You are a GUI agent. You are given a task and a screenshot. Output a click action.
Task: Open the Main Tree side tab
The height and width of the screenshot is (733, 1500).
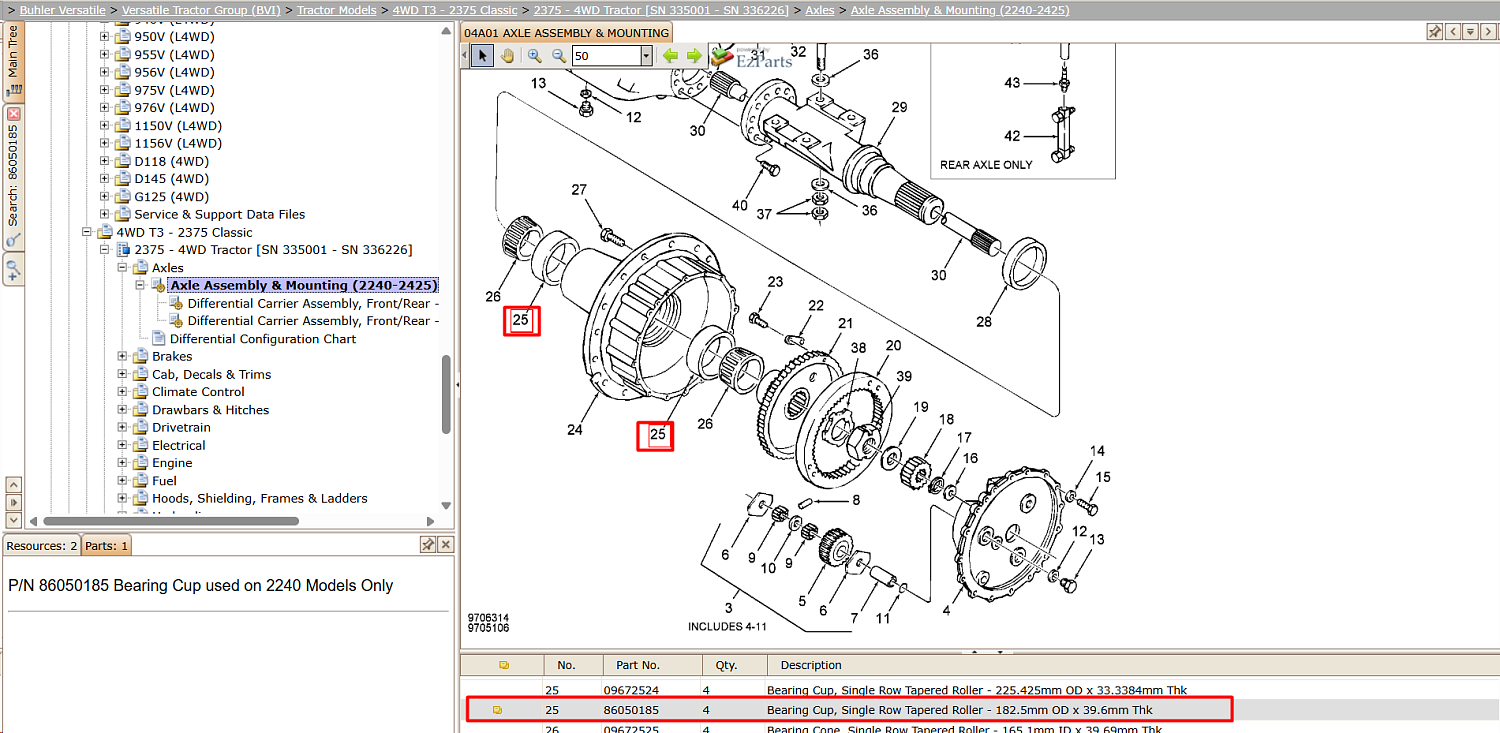pyautogui.click(x=13, y=61)
